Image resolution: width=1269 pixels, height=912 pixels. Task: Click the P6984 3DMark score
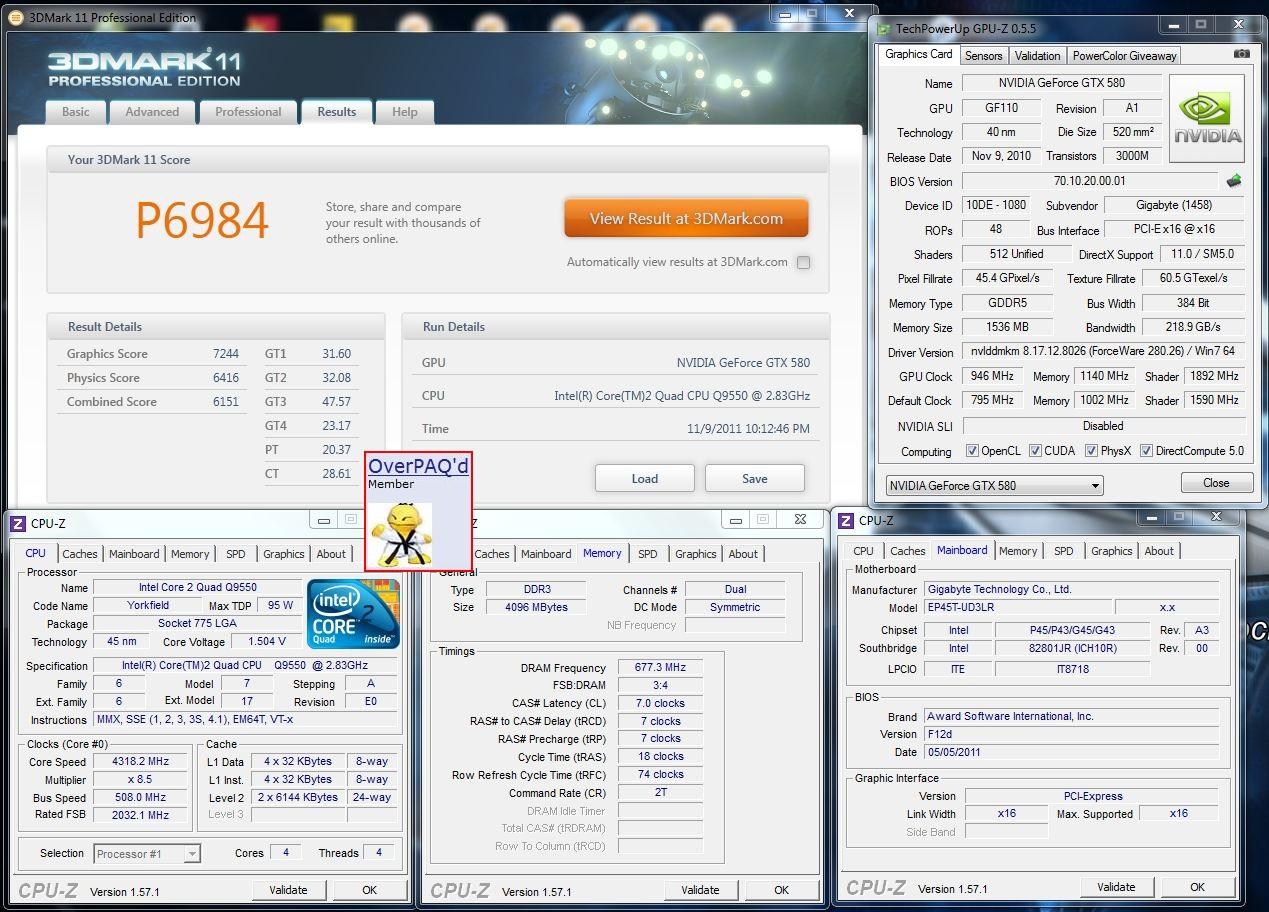tap(201, 221)
